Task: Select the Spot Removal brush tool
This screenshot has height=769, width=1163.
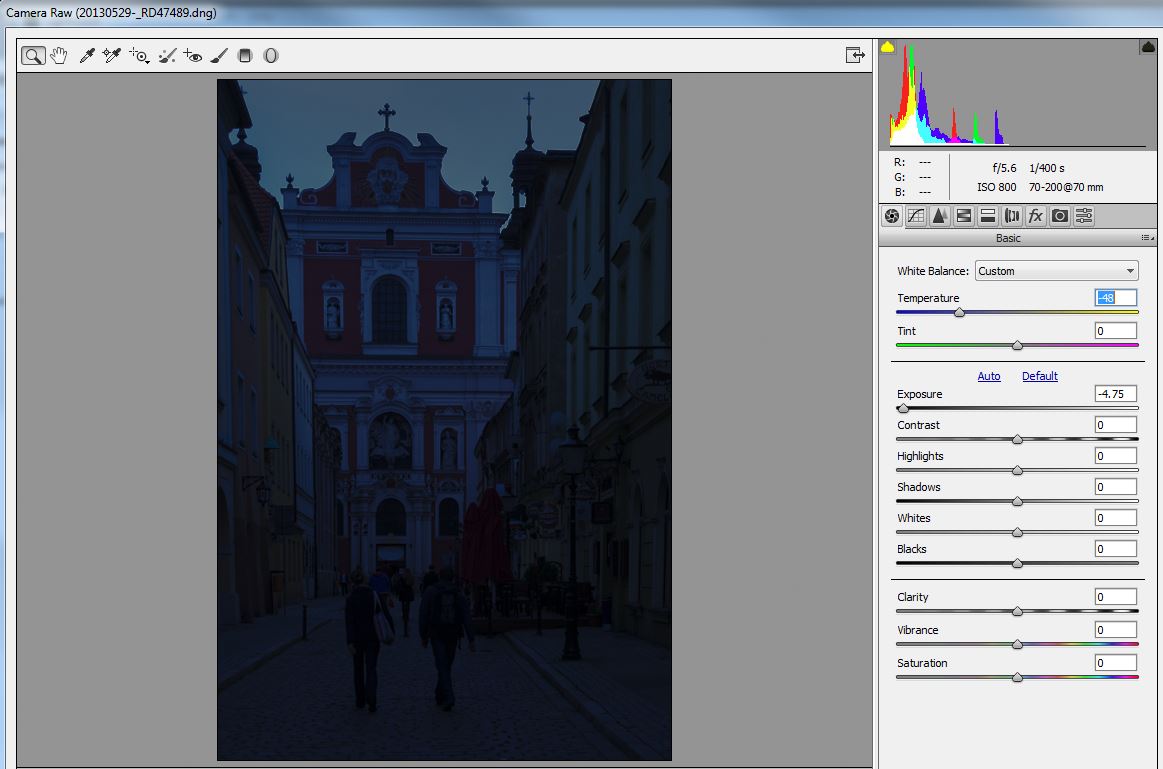Action: click(x=168, y=56)
